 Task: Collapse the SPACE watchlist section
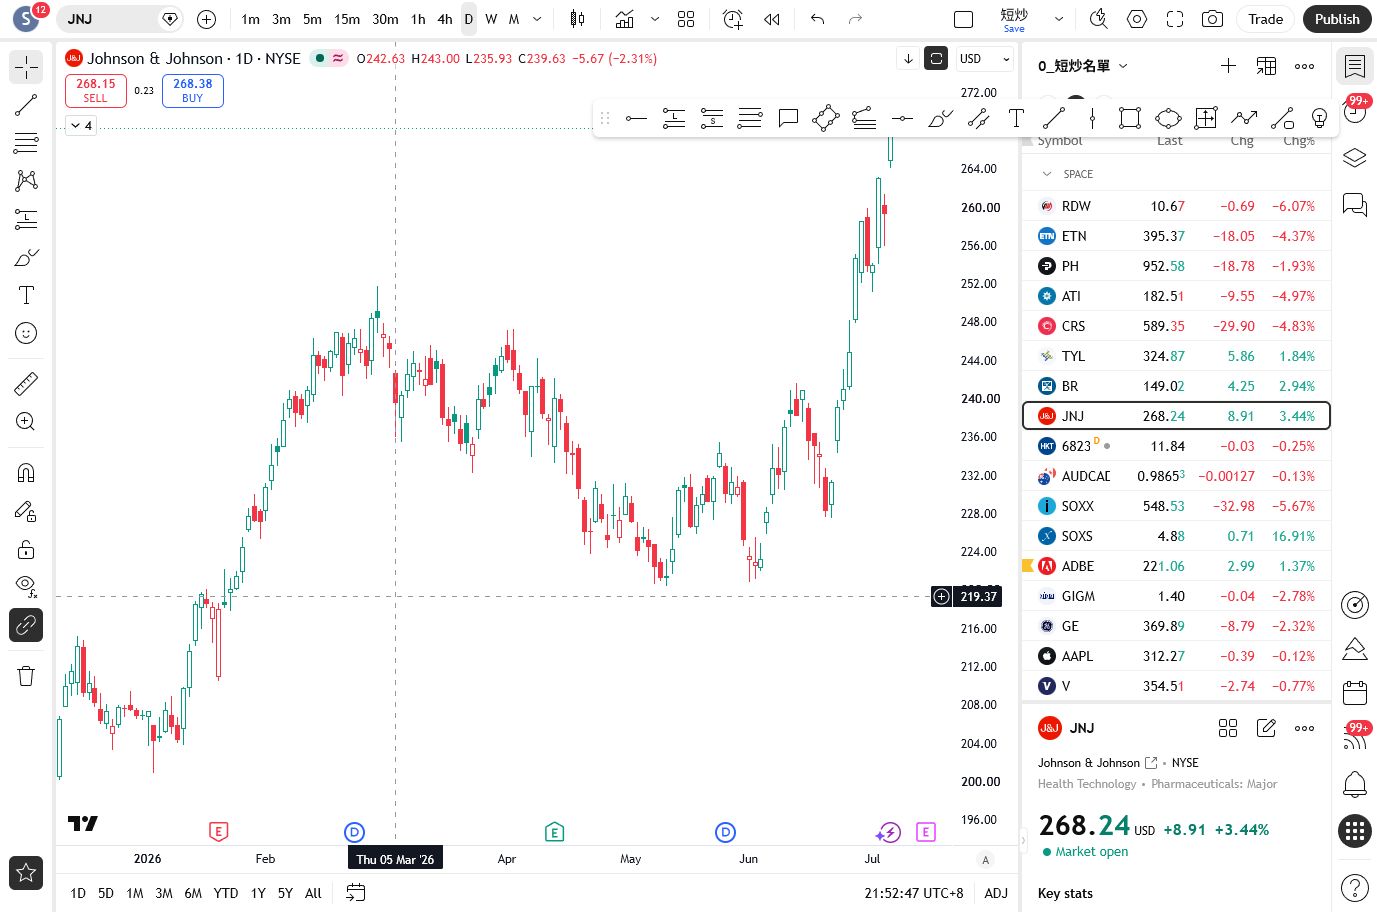click(x=1047, y=174)
